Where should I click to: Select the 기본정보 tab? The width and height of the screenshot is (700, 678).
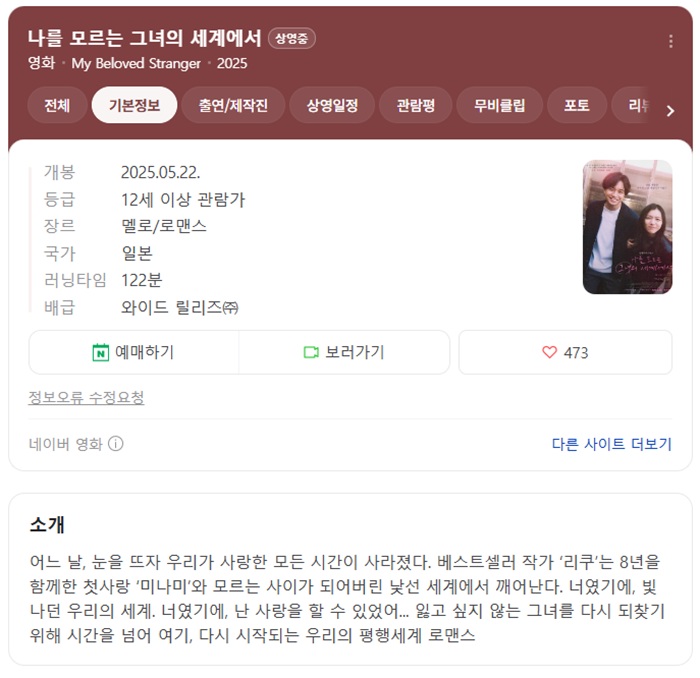(134, 105)
